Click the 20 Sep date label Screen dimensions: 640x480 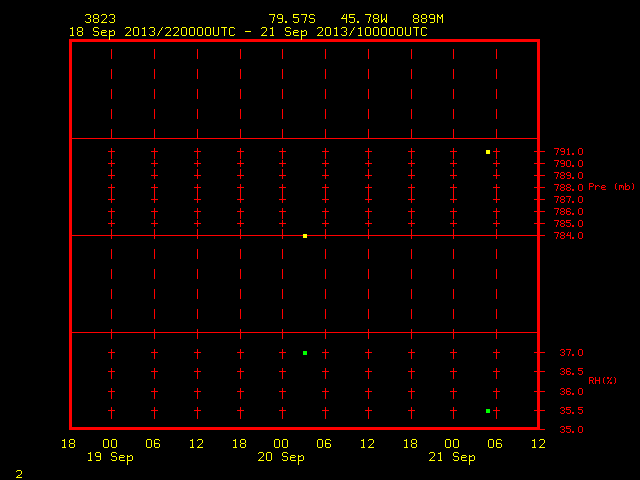281,457
